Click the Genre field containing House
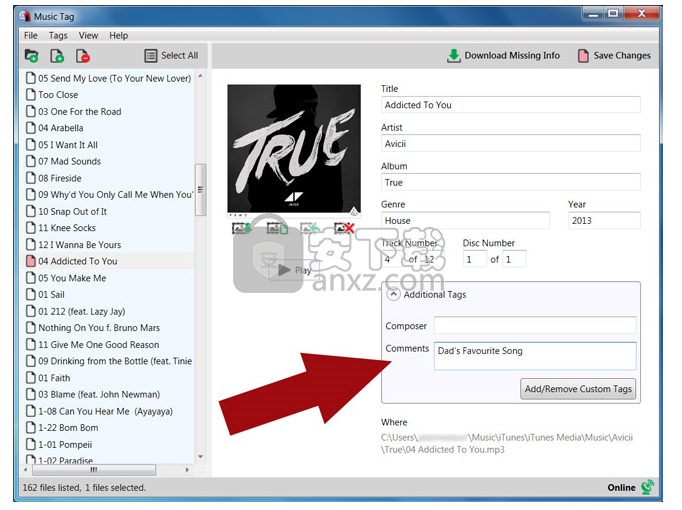 pos(465,220)
